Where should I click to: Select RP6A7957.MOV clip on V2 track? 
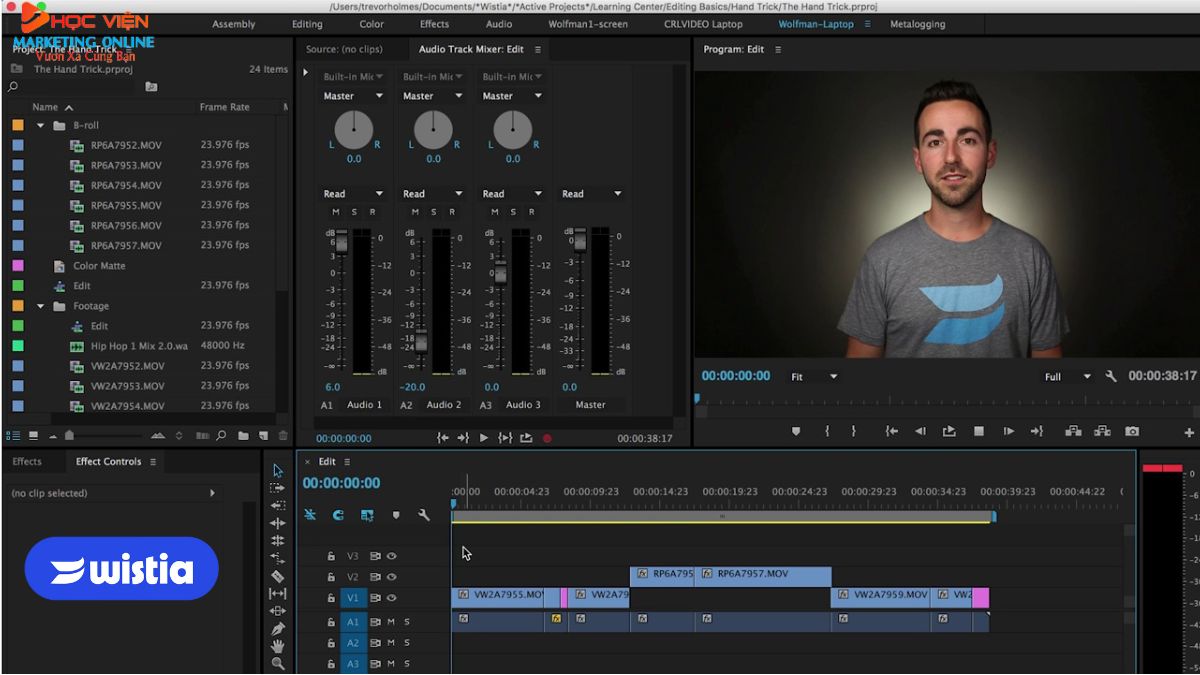[763, 575]
